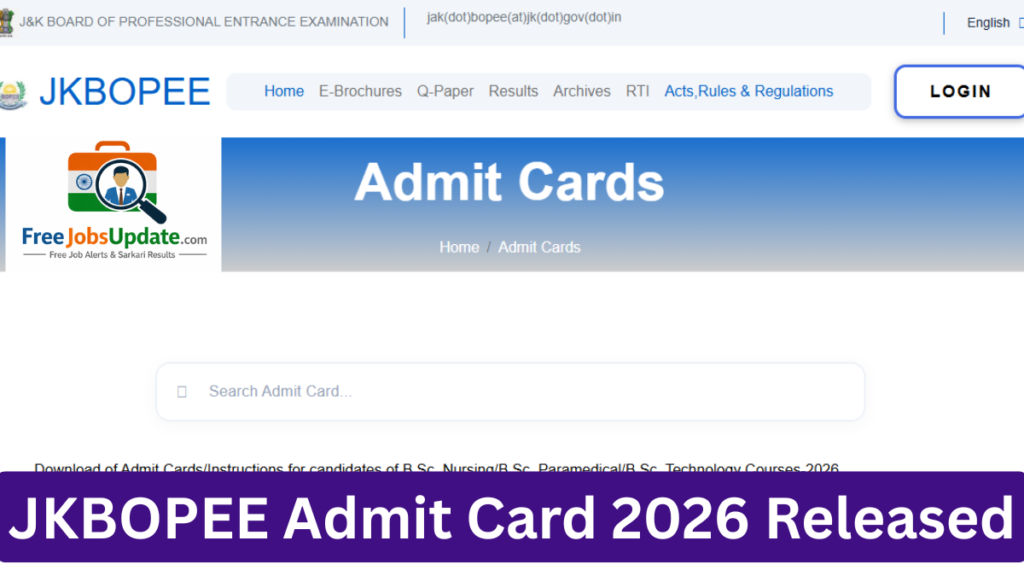Open the Archives menu item
Image resolution: width=1024 pixels, height=576 pixels.
[x=582, y=91]
